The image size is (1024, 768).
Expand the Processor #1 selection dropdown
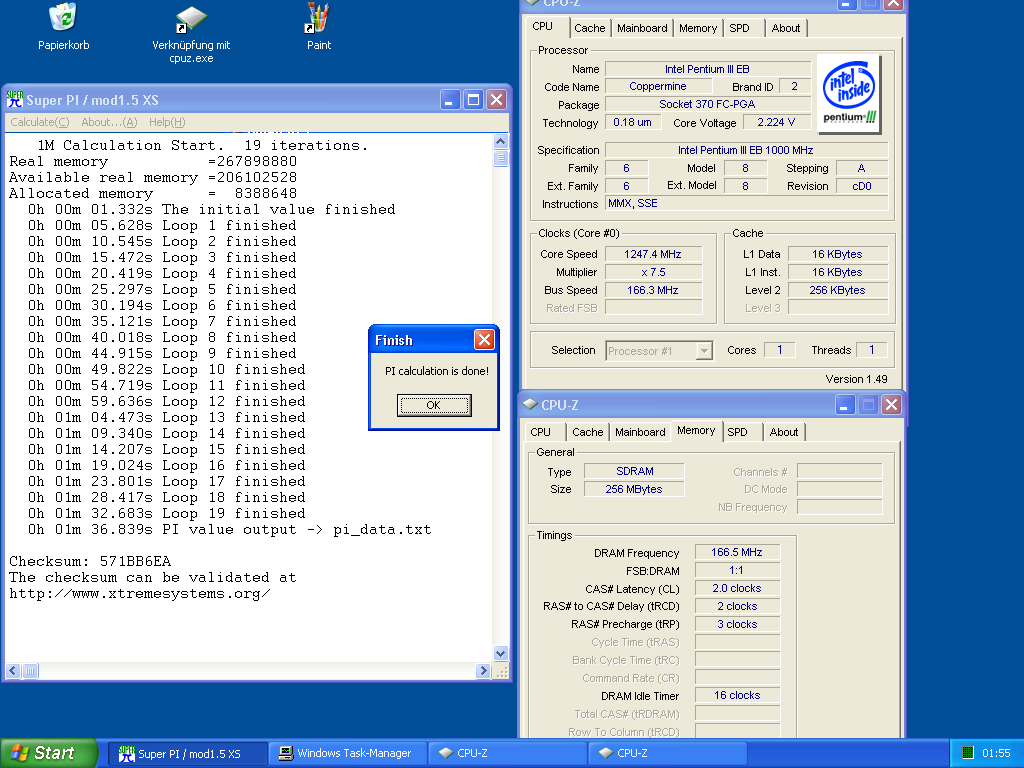tap(703, 351)
